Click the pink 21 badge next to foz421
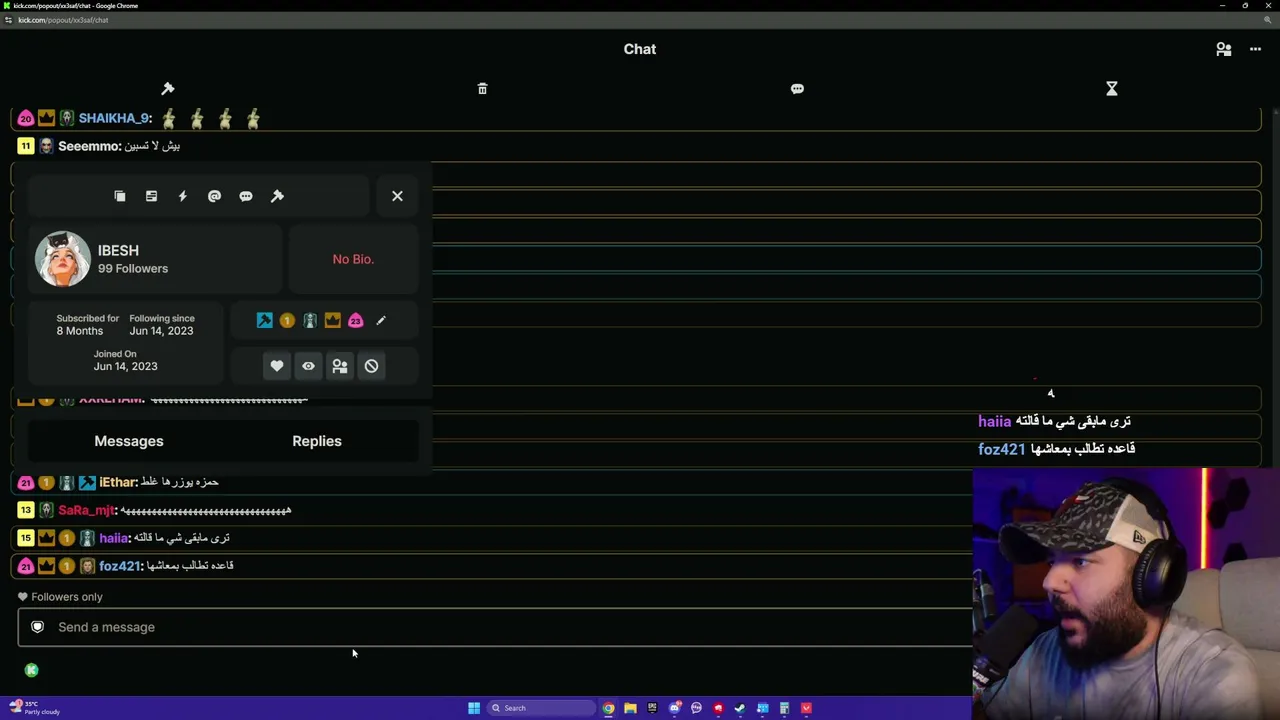Screen dimensions: 1280x720 (26, 566)
